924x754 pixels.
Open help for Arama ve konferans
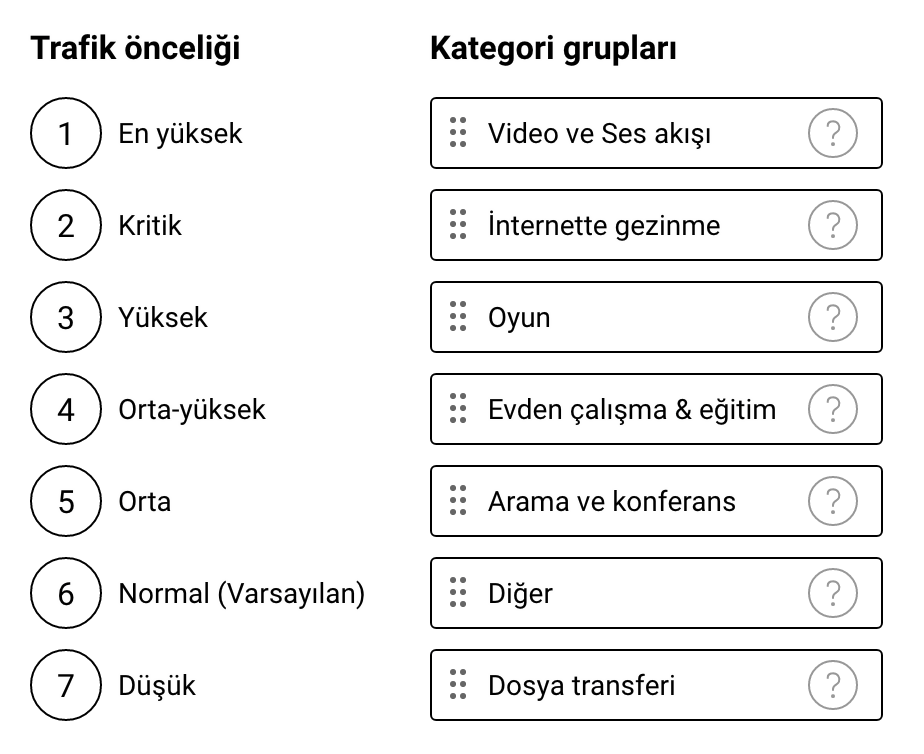pos(832,501)
